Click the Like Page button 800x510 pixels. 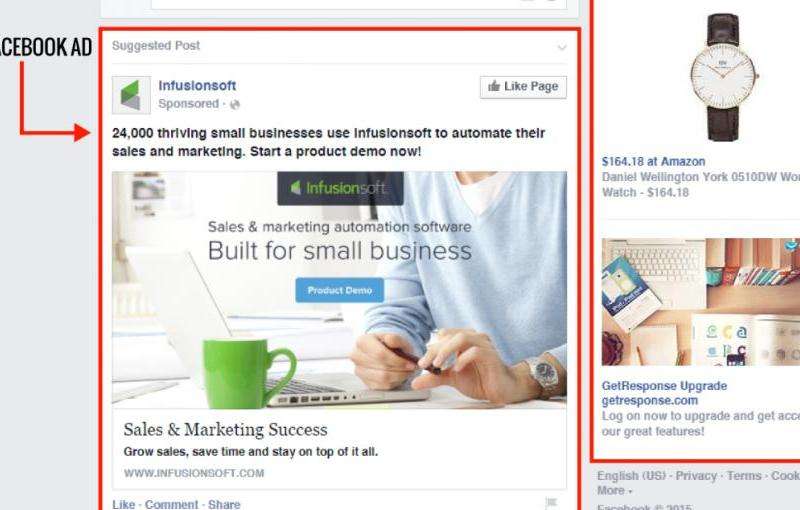[523, 87]
